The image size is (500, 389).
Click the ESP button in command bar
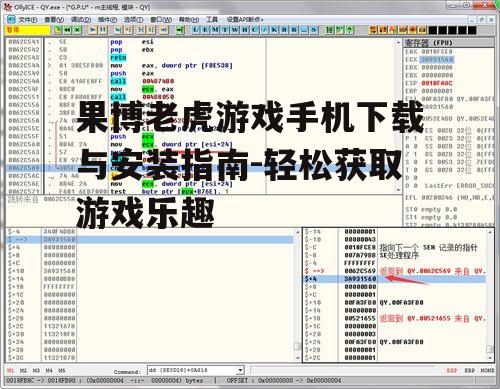pos(452,371)
